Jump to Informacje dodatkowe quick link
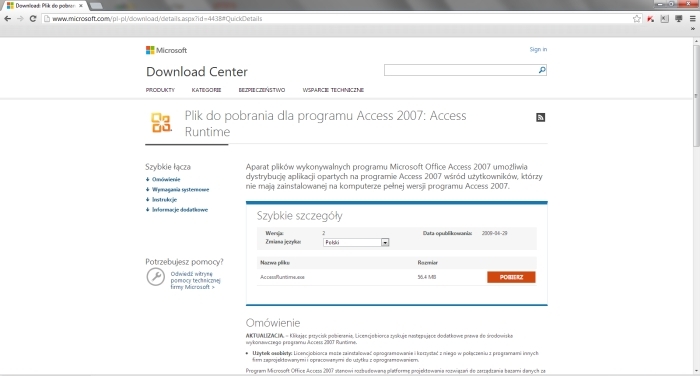Image resolution: width=700 pixels, height=376 pixels. (180, 210)
